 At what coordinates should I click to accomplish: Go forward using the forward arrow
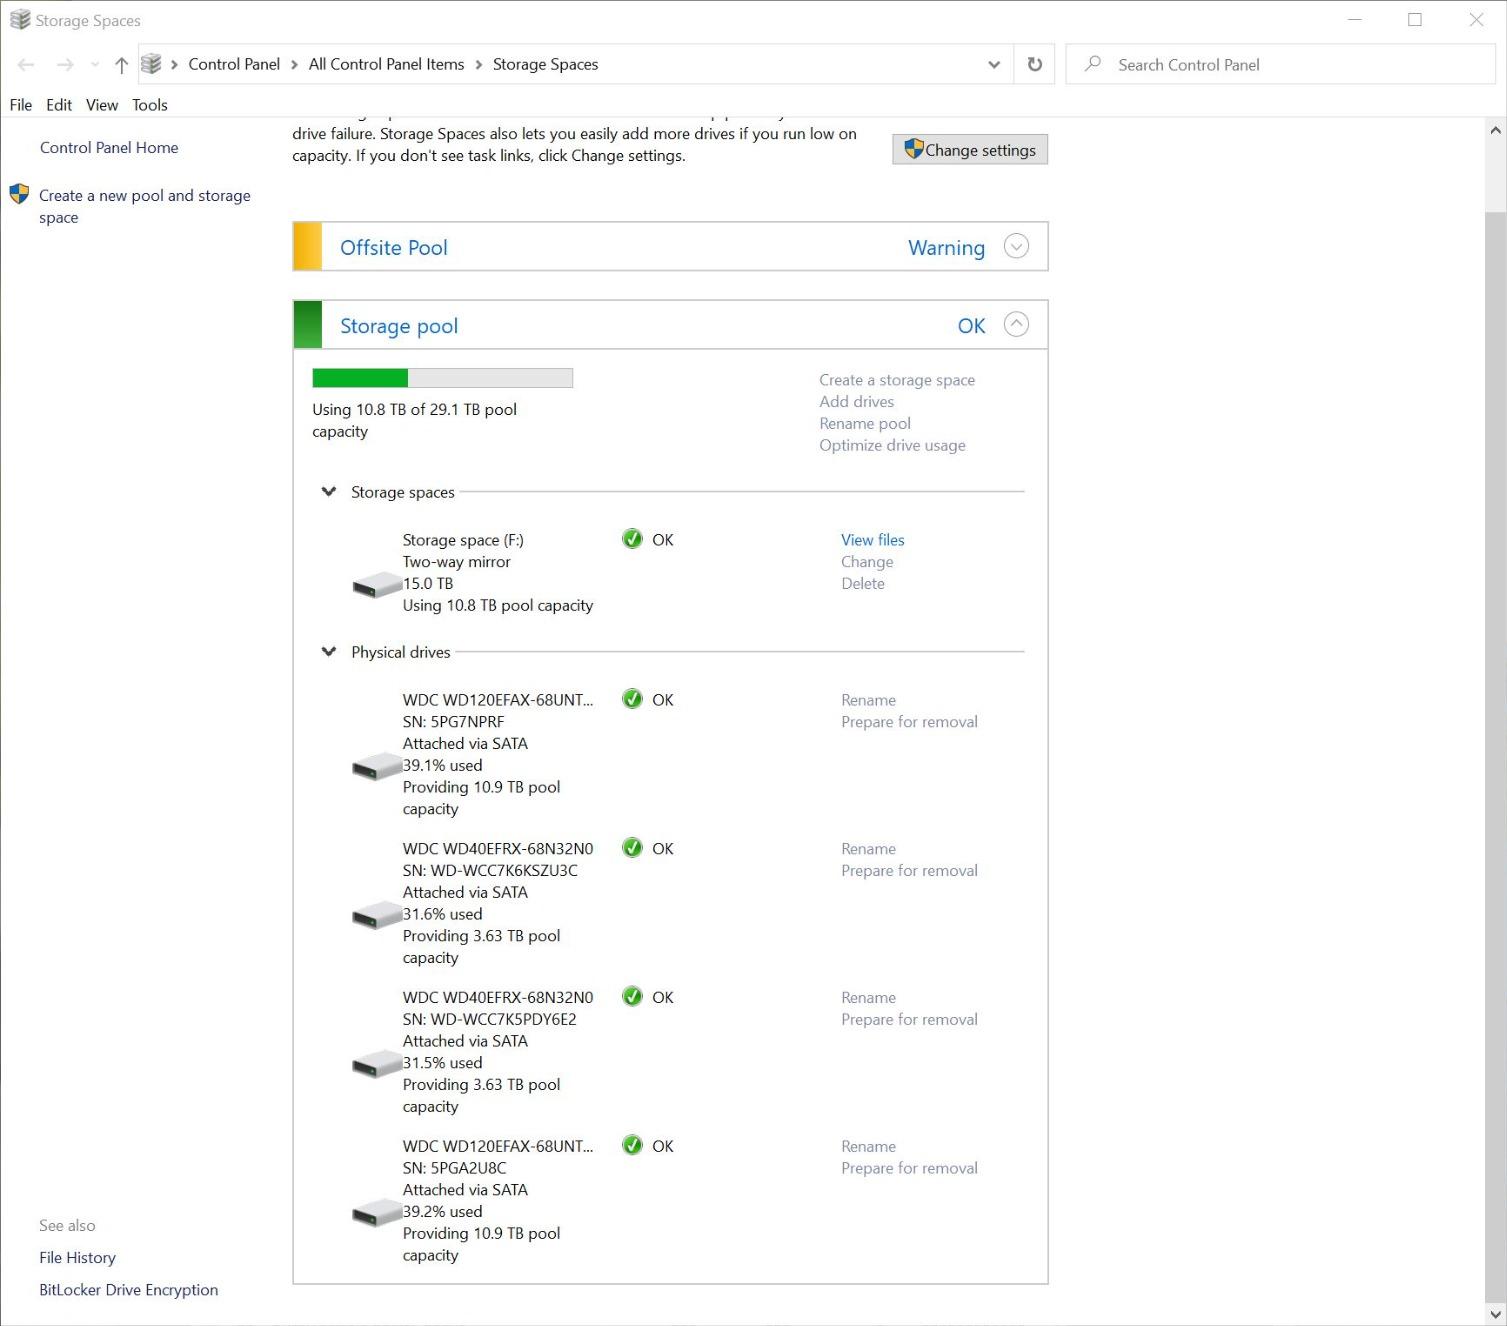point(65,65)
